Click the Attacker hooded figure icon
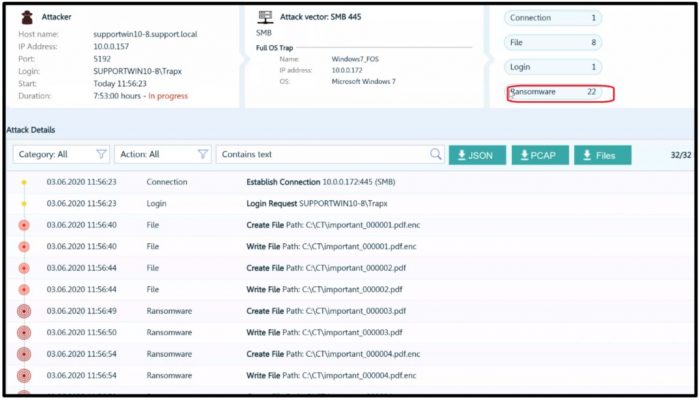 (x=26, y=17)
